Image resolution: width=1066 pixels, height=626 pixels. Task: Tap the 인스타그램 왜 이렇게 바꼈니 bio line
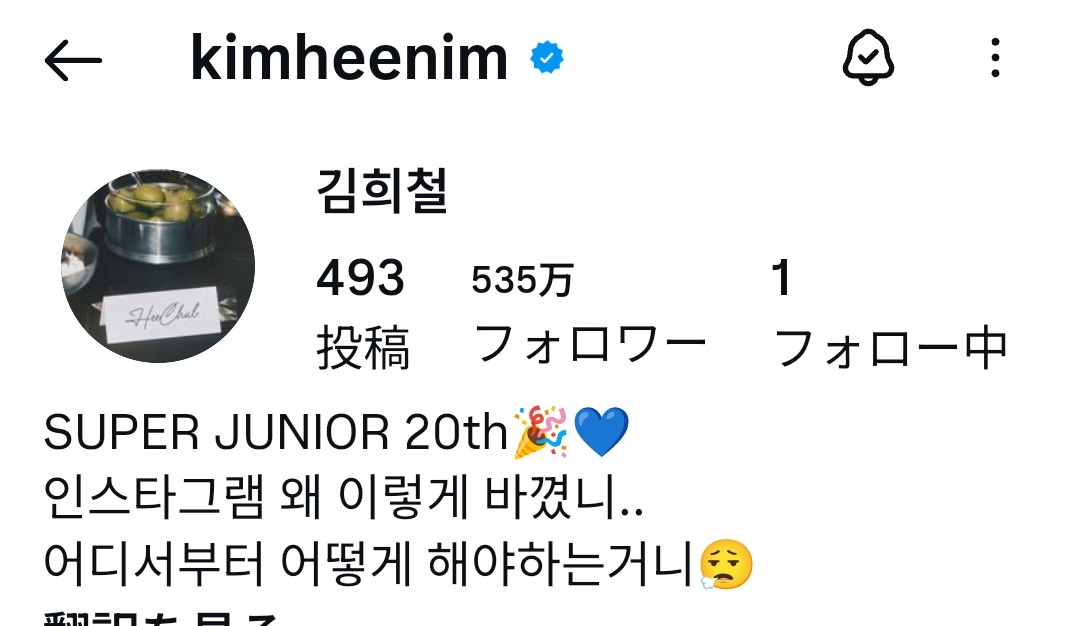[x=343, y=498]
